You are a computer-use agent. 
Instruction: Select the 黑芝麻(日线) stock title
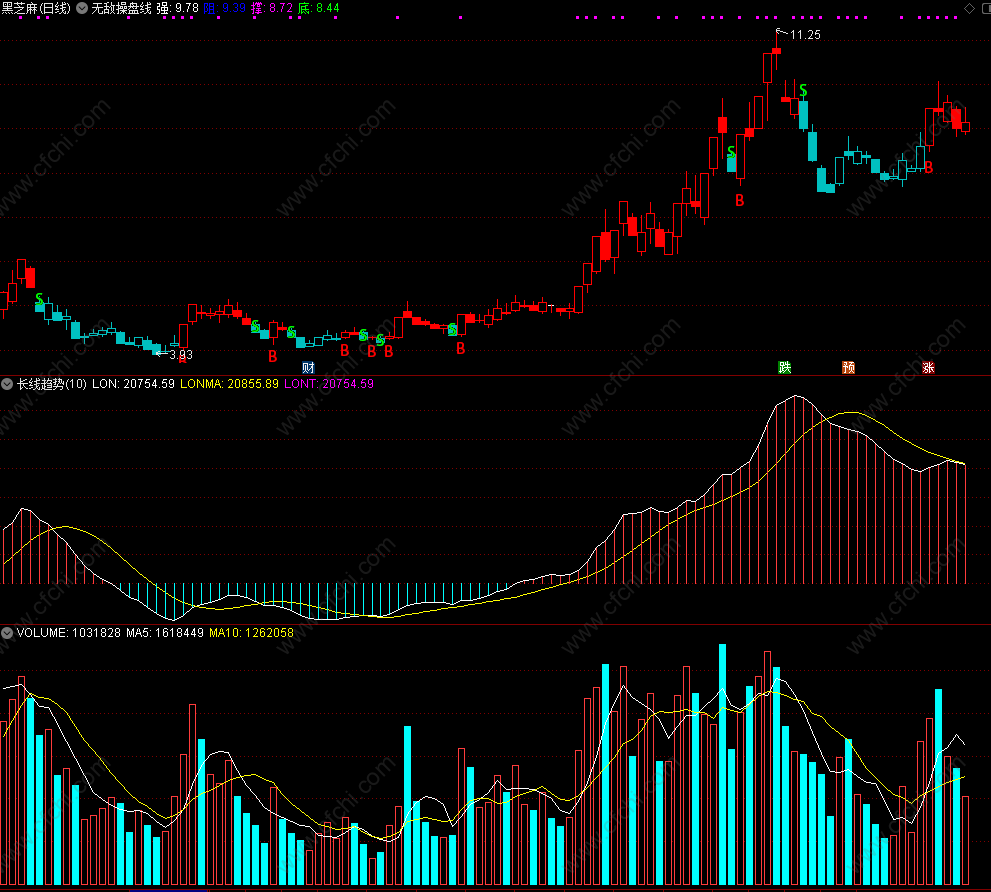tap(36, 8)
